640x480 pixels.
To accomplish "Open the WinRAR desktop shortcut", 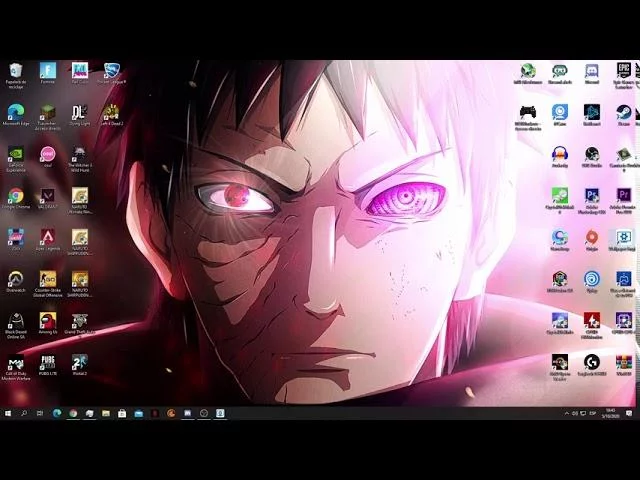I will [x=624, y=365].
